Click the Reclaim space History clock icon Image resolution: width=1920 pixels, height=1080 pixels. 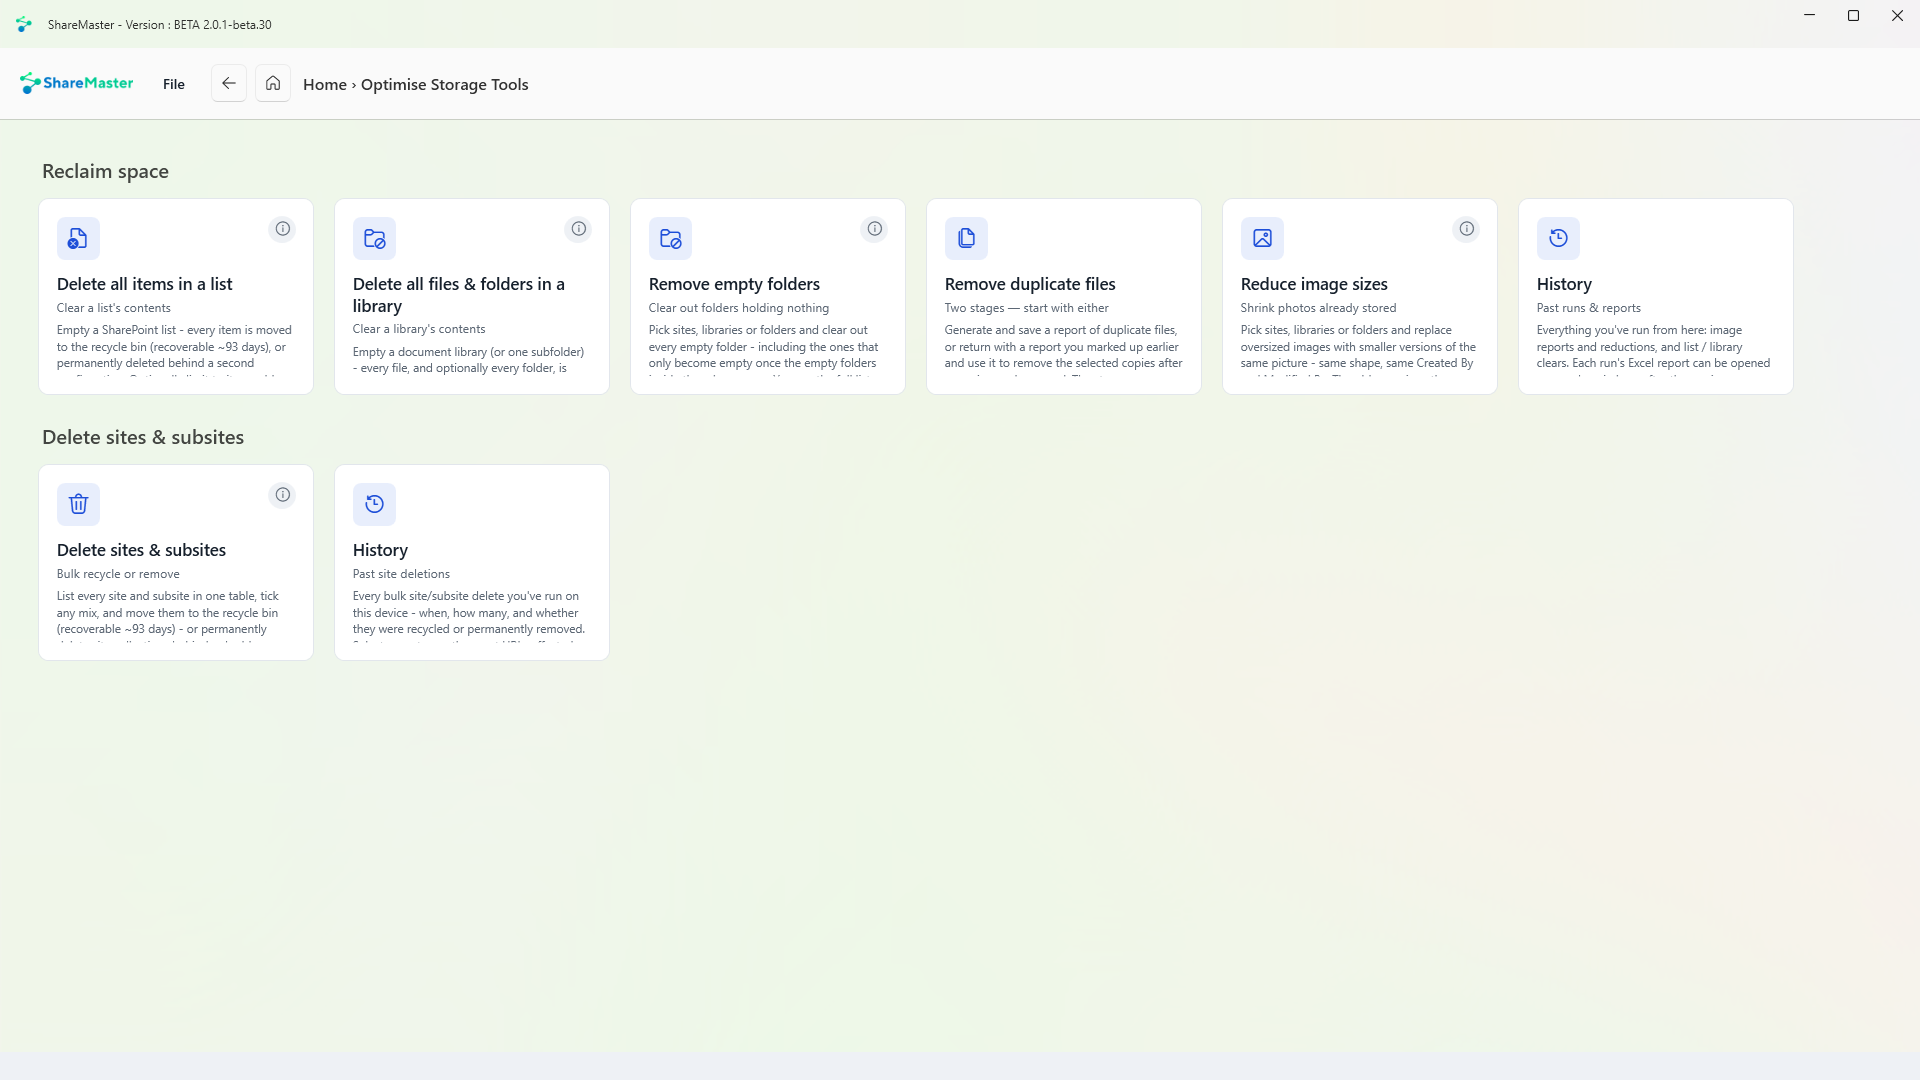click(1558, 239)
